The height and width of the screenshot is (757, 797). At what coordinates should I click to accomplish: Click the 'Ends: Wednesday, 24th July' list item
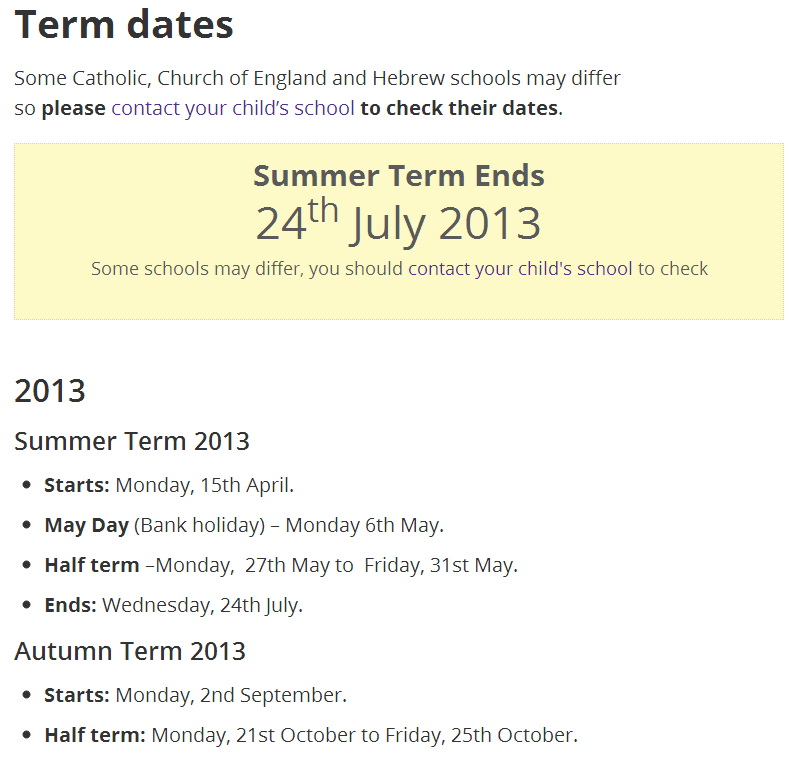click(x=173, y=605)
